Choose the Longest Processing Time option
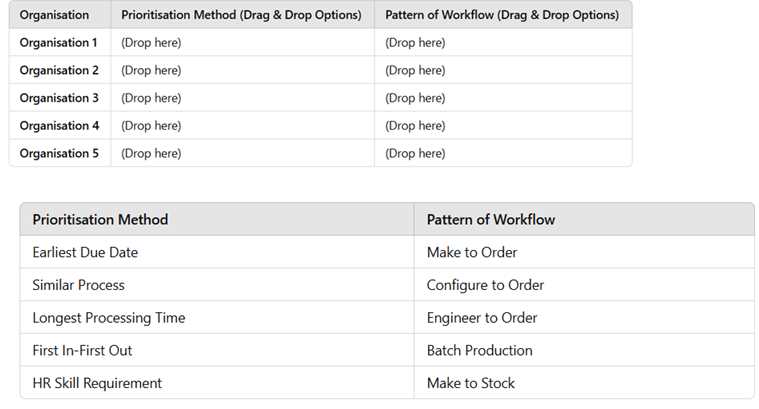The width and height of the screenshot is (759, 409). click(108, 318)
